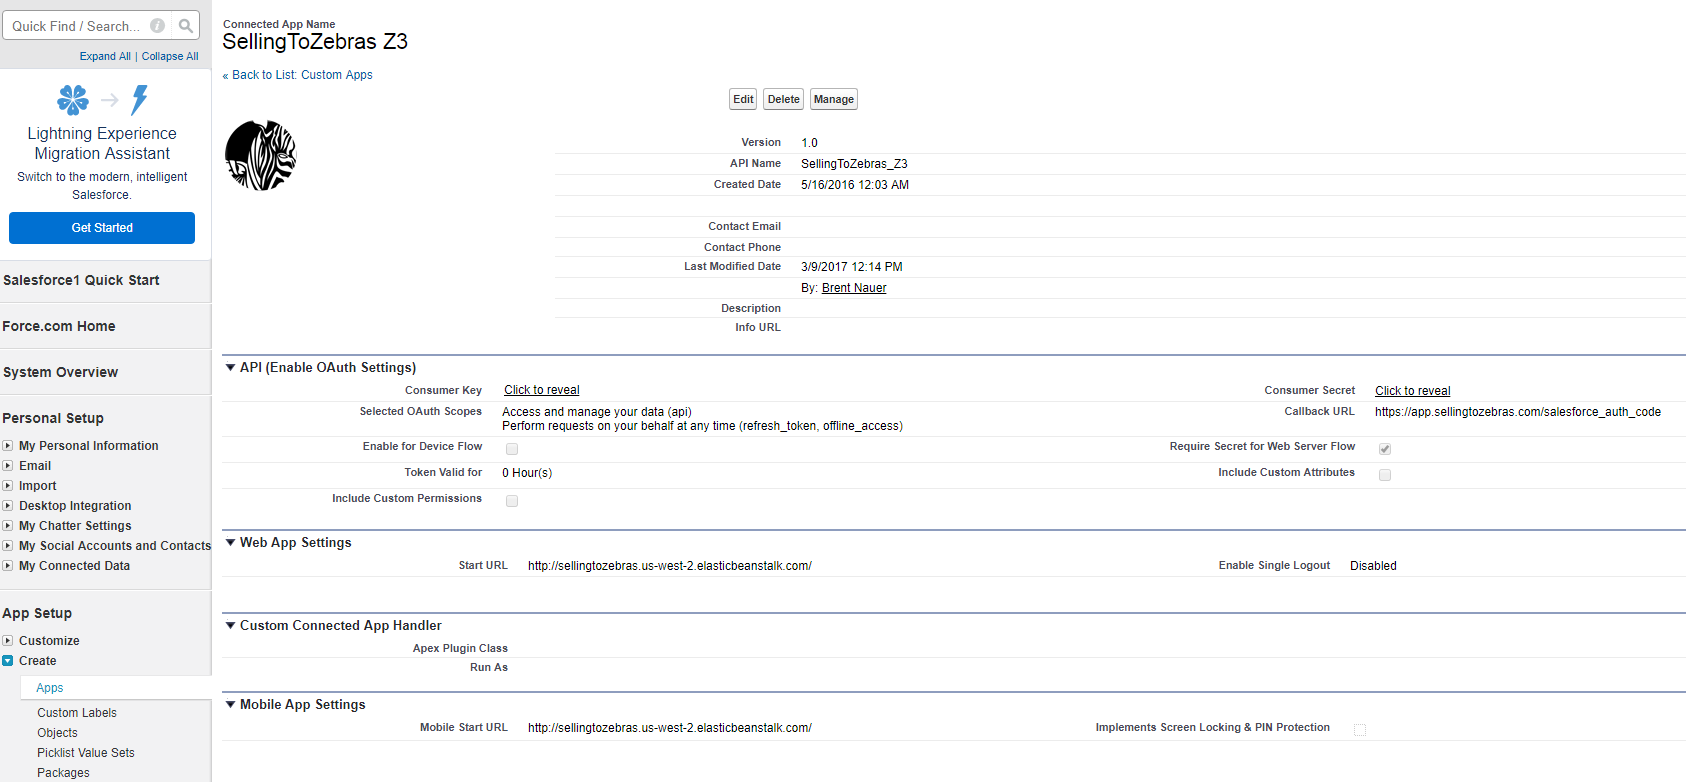Click the 0 Hour(s) token value
The image size is (1686, 782).
coord(527,473)
